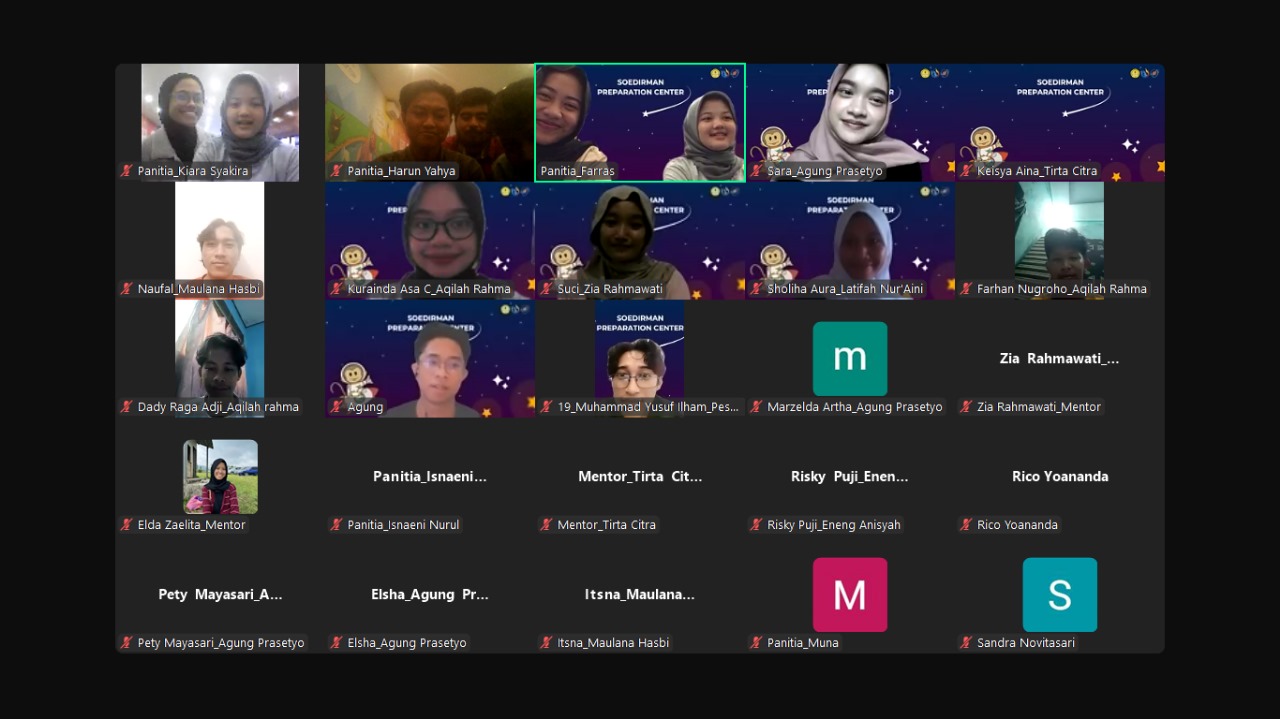Click the Farhan Nugroho_Aqilah Rahma name label

[1061, 289]
